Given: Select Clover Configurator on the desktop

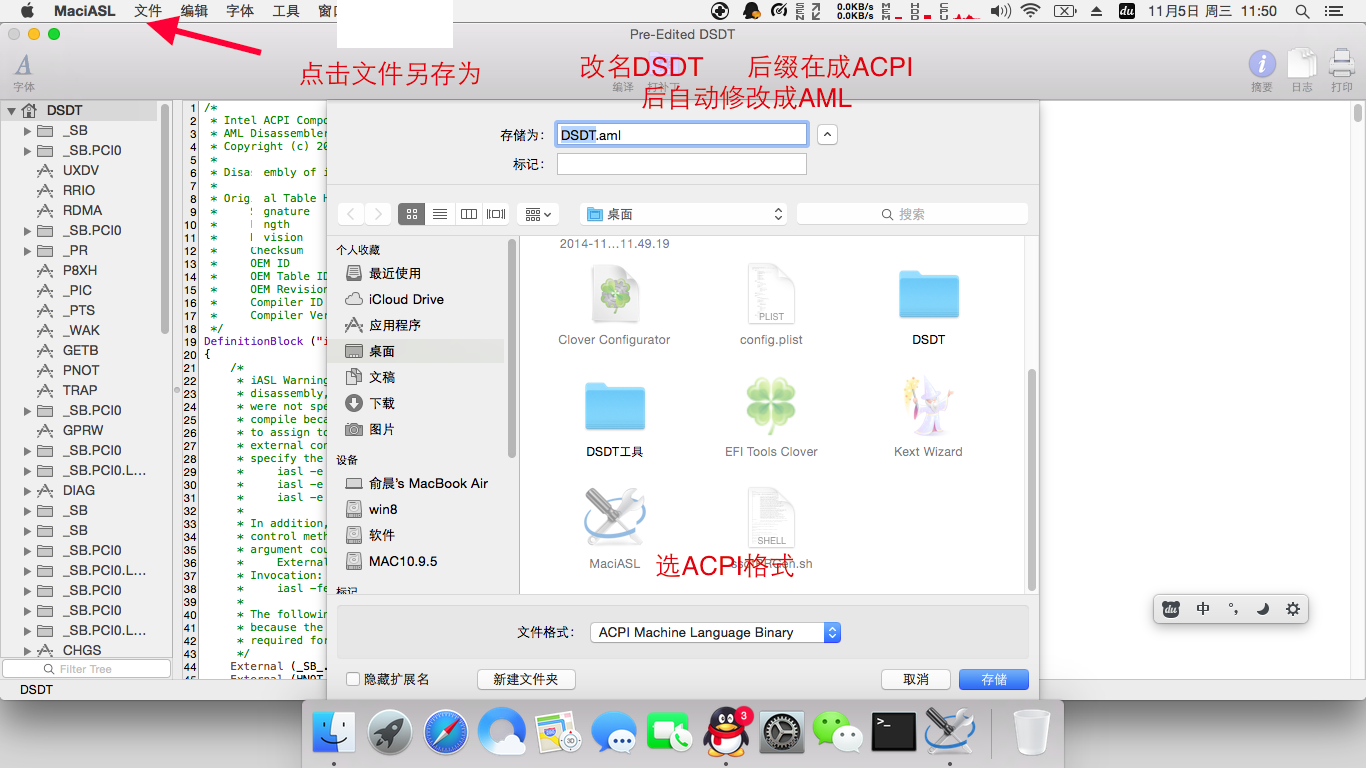Looking at the screenshot, I should pyautogui.click(x=614, y=305).
